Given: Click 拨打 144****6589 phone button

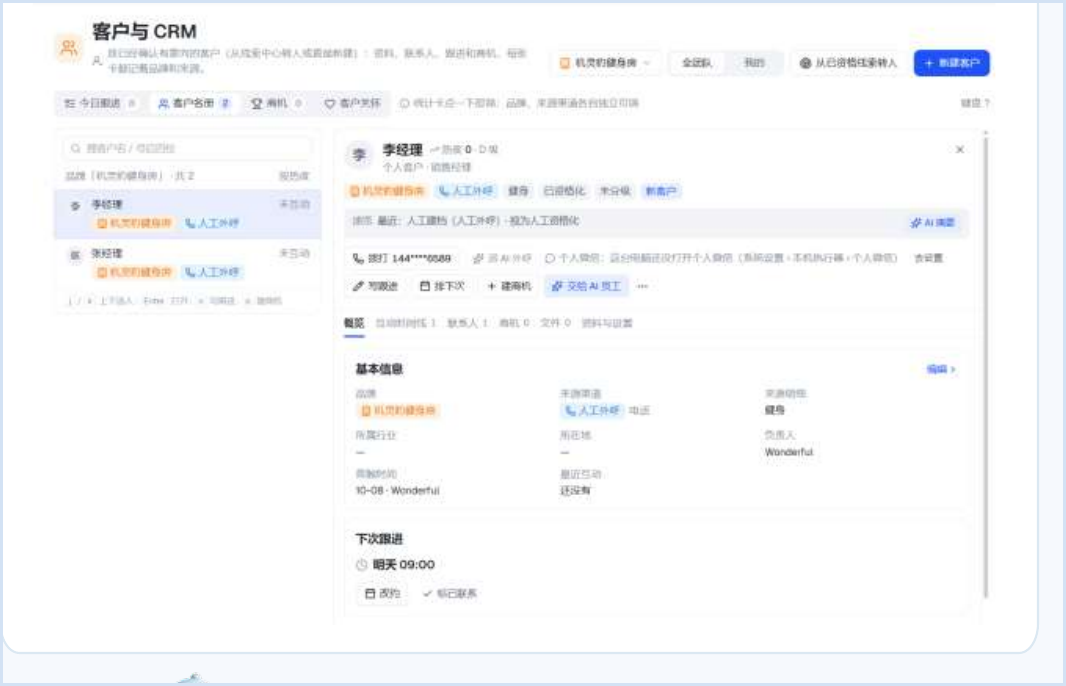Looking at the screenshot, I should (402, 258).
